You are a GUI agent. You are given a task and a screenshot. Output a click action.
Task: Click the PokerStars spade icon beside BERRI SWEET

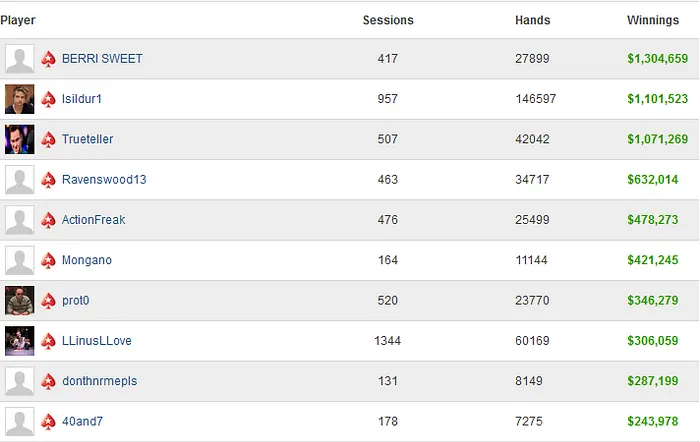(49, 59)
